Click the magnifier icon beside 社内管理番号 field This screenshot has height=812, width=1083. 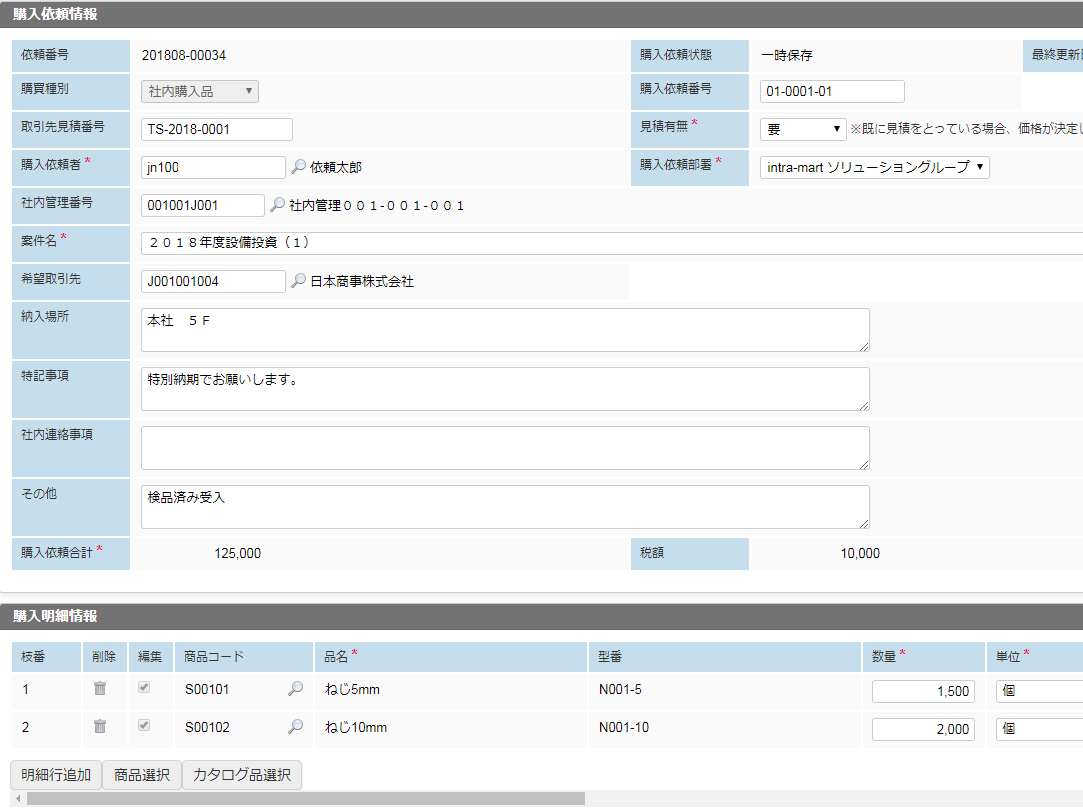coord(277,205)
